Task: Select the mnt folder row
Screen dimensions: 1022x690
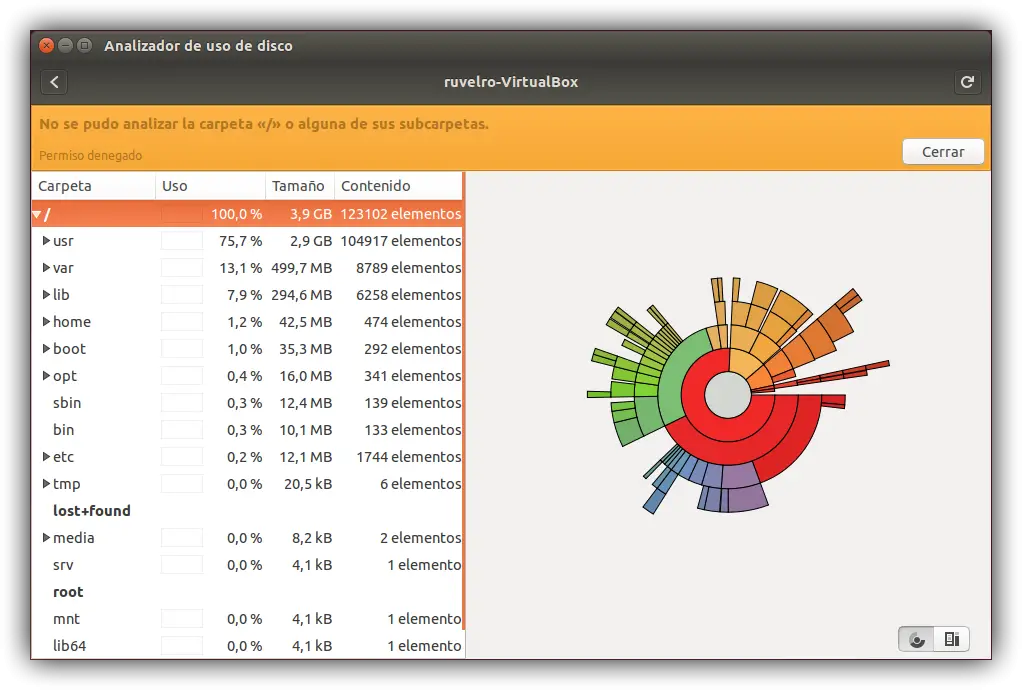Action: pos(247,619)
